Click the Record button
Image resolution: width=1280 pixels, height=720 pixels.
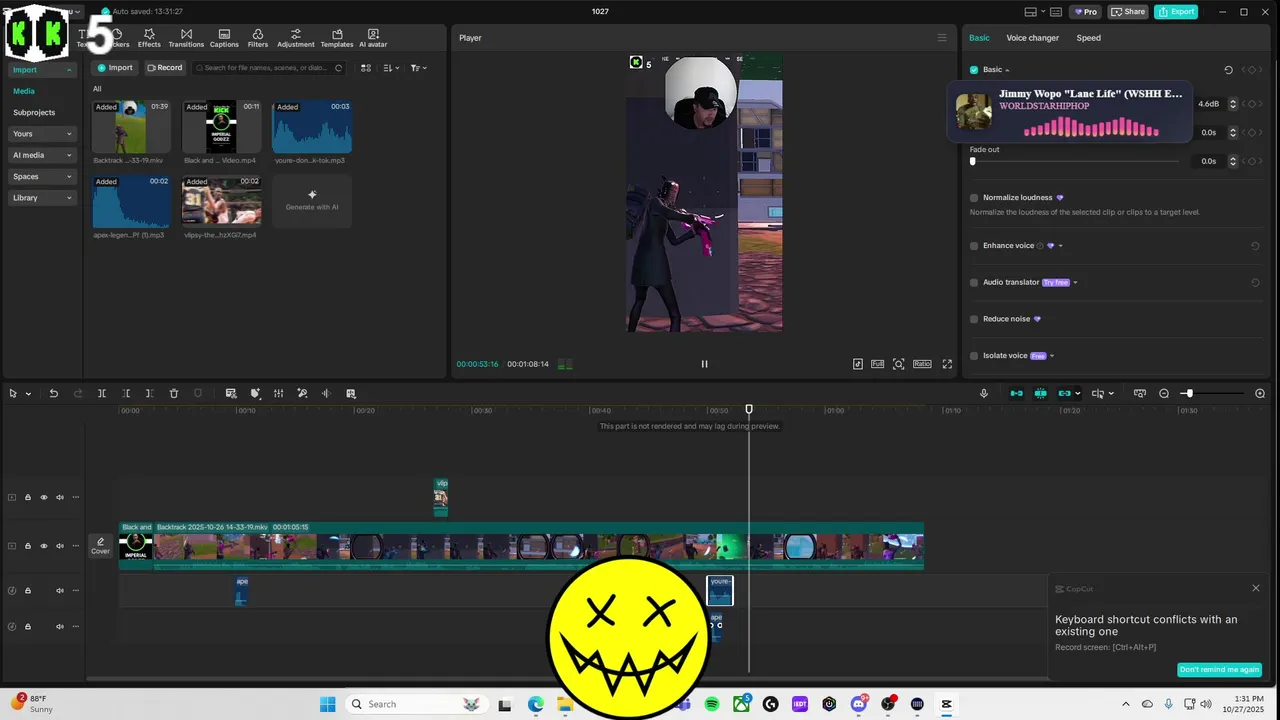point(164,68)
